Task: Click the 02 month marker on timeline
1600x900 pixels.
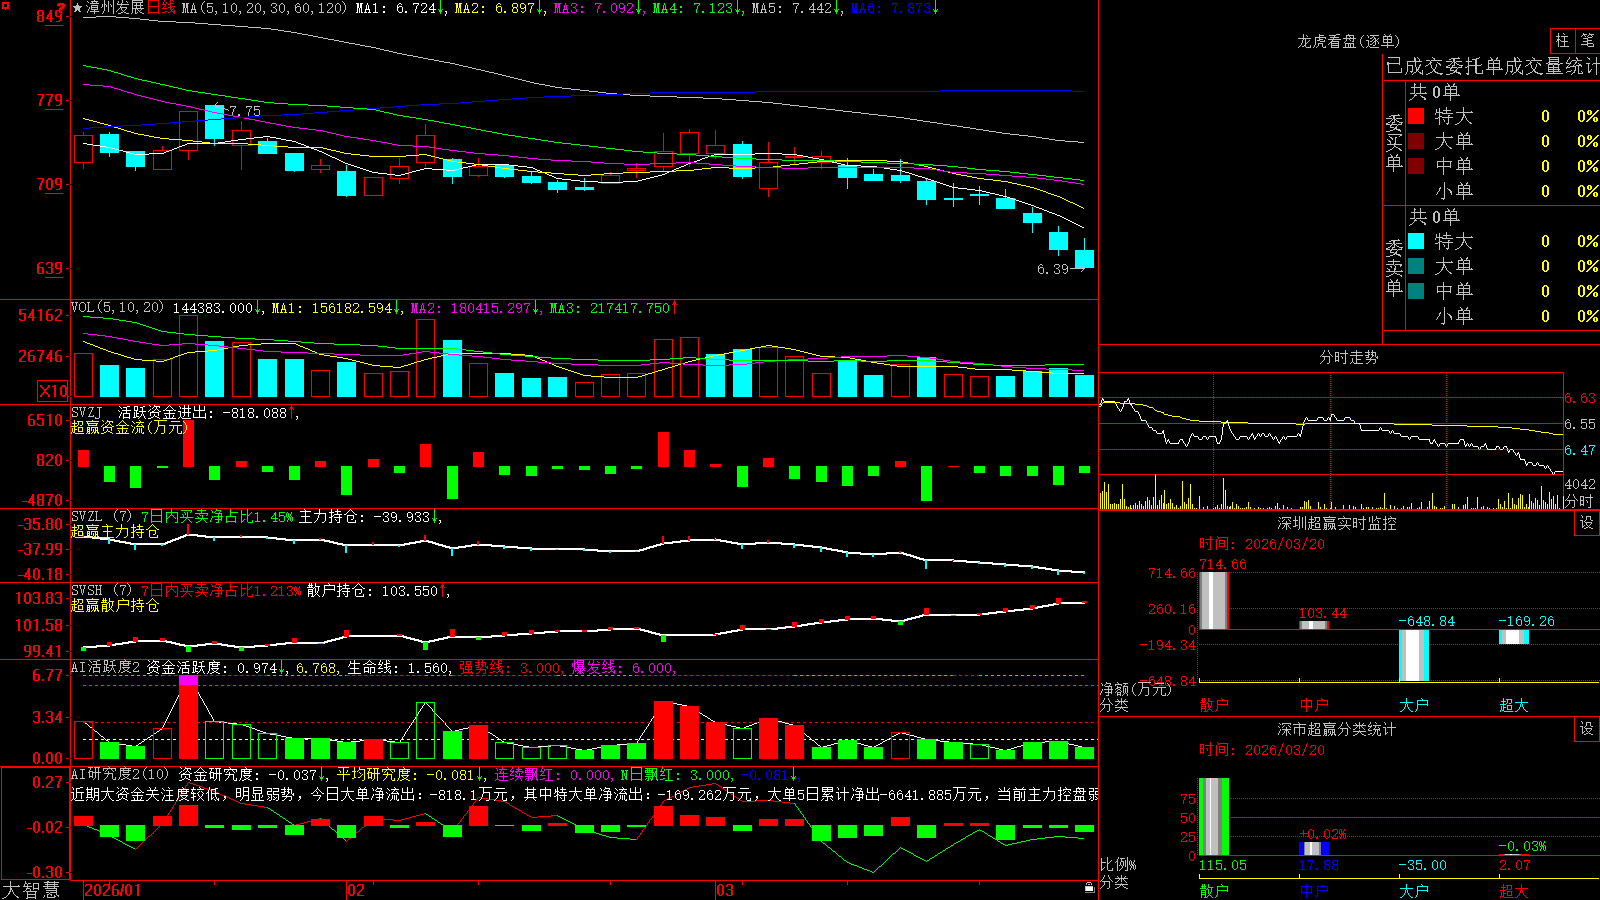Action: pos(356,890)
